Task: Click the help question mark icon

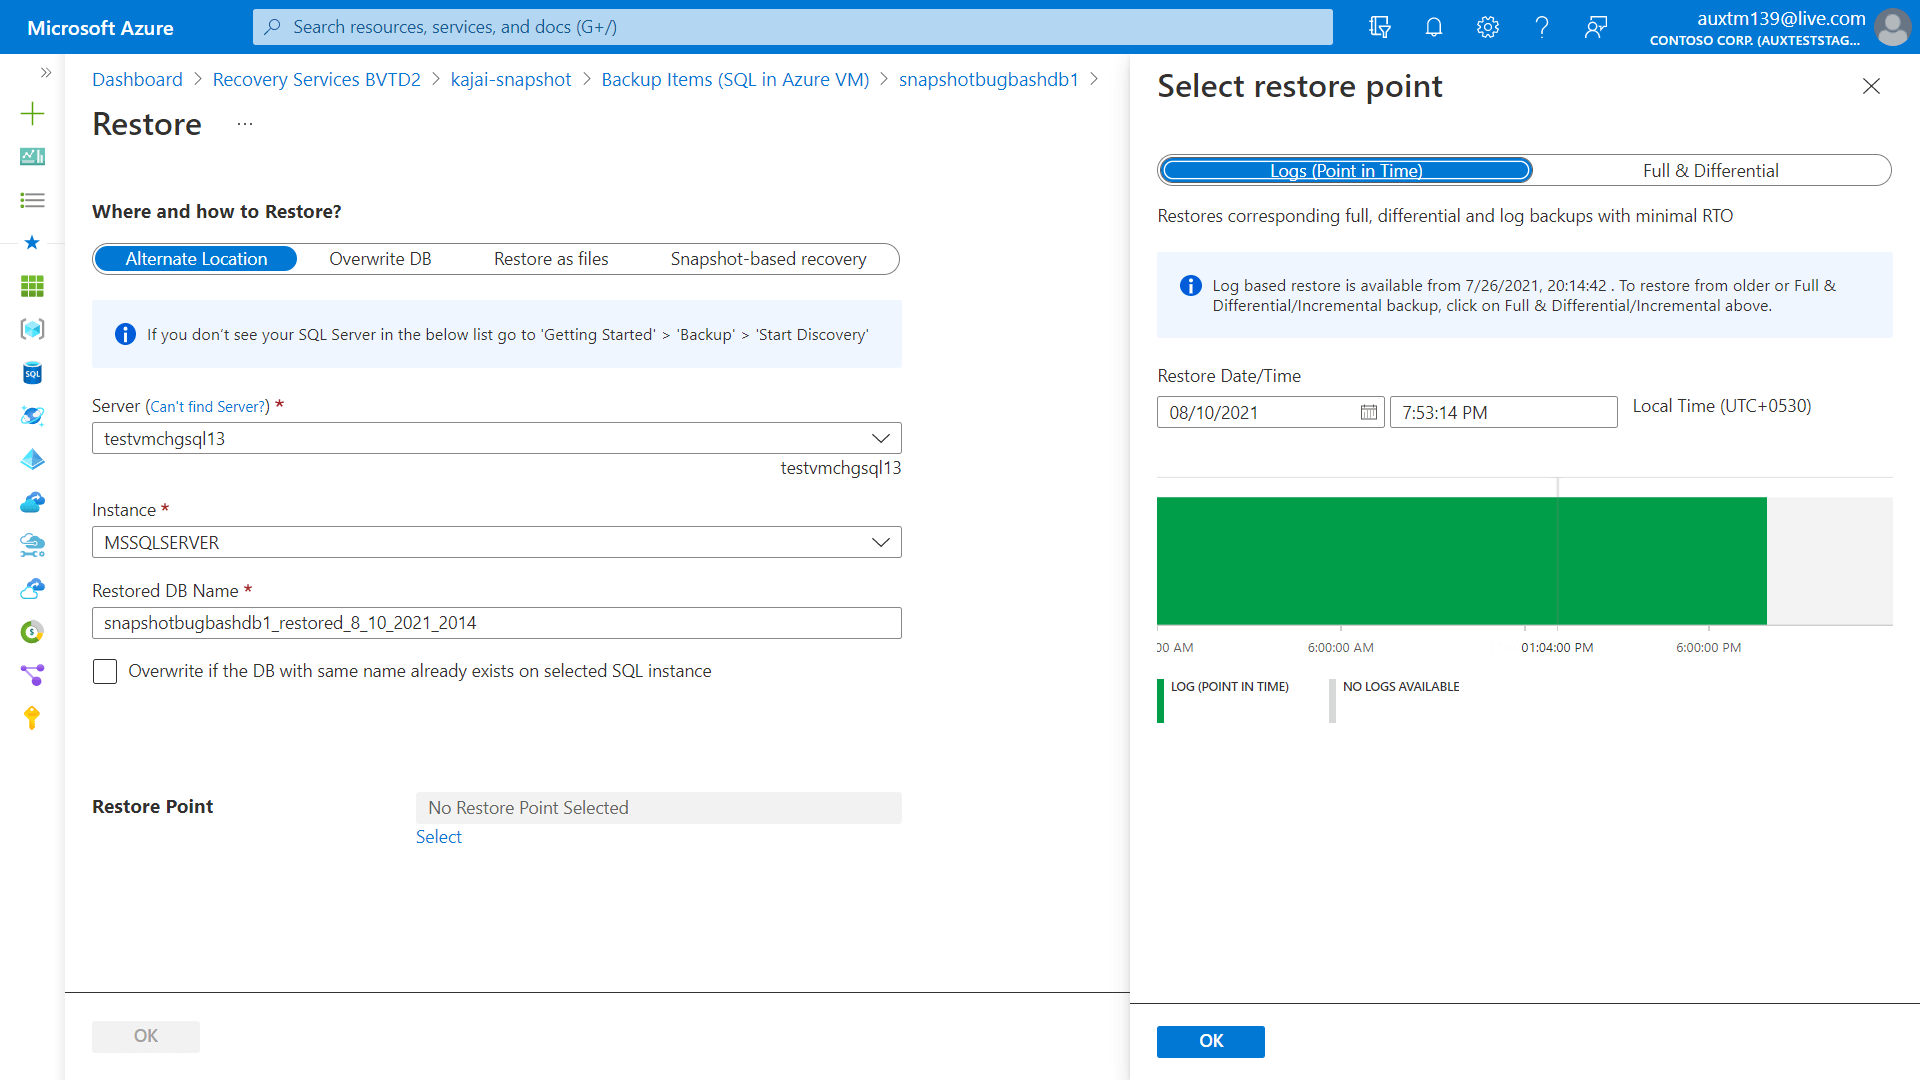Action: 1542,27
